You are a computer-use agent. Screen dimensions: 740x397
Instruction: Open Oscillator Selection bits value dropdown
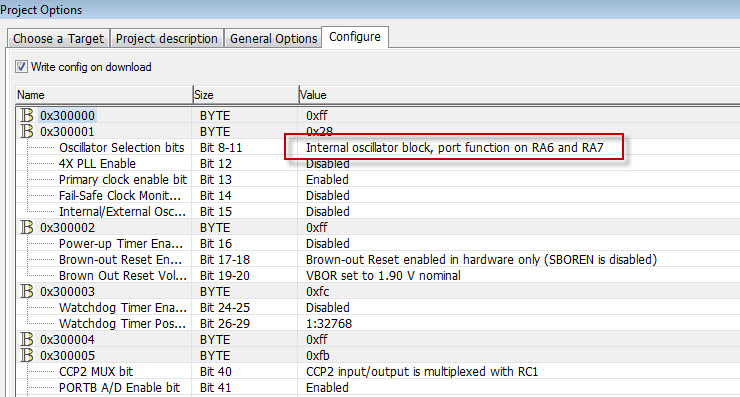point(454,147)
